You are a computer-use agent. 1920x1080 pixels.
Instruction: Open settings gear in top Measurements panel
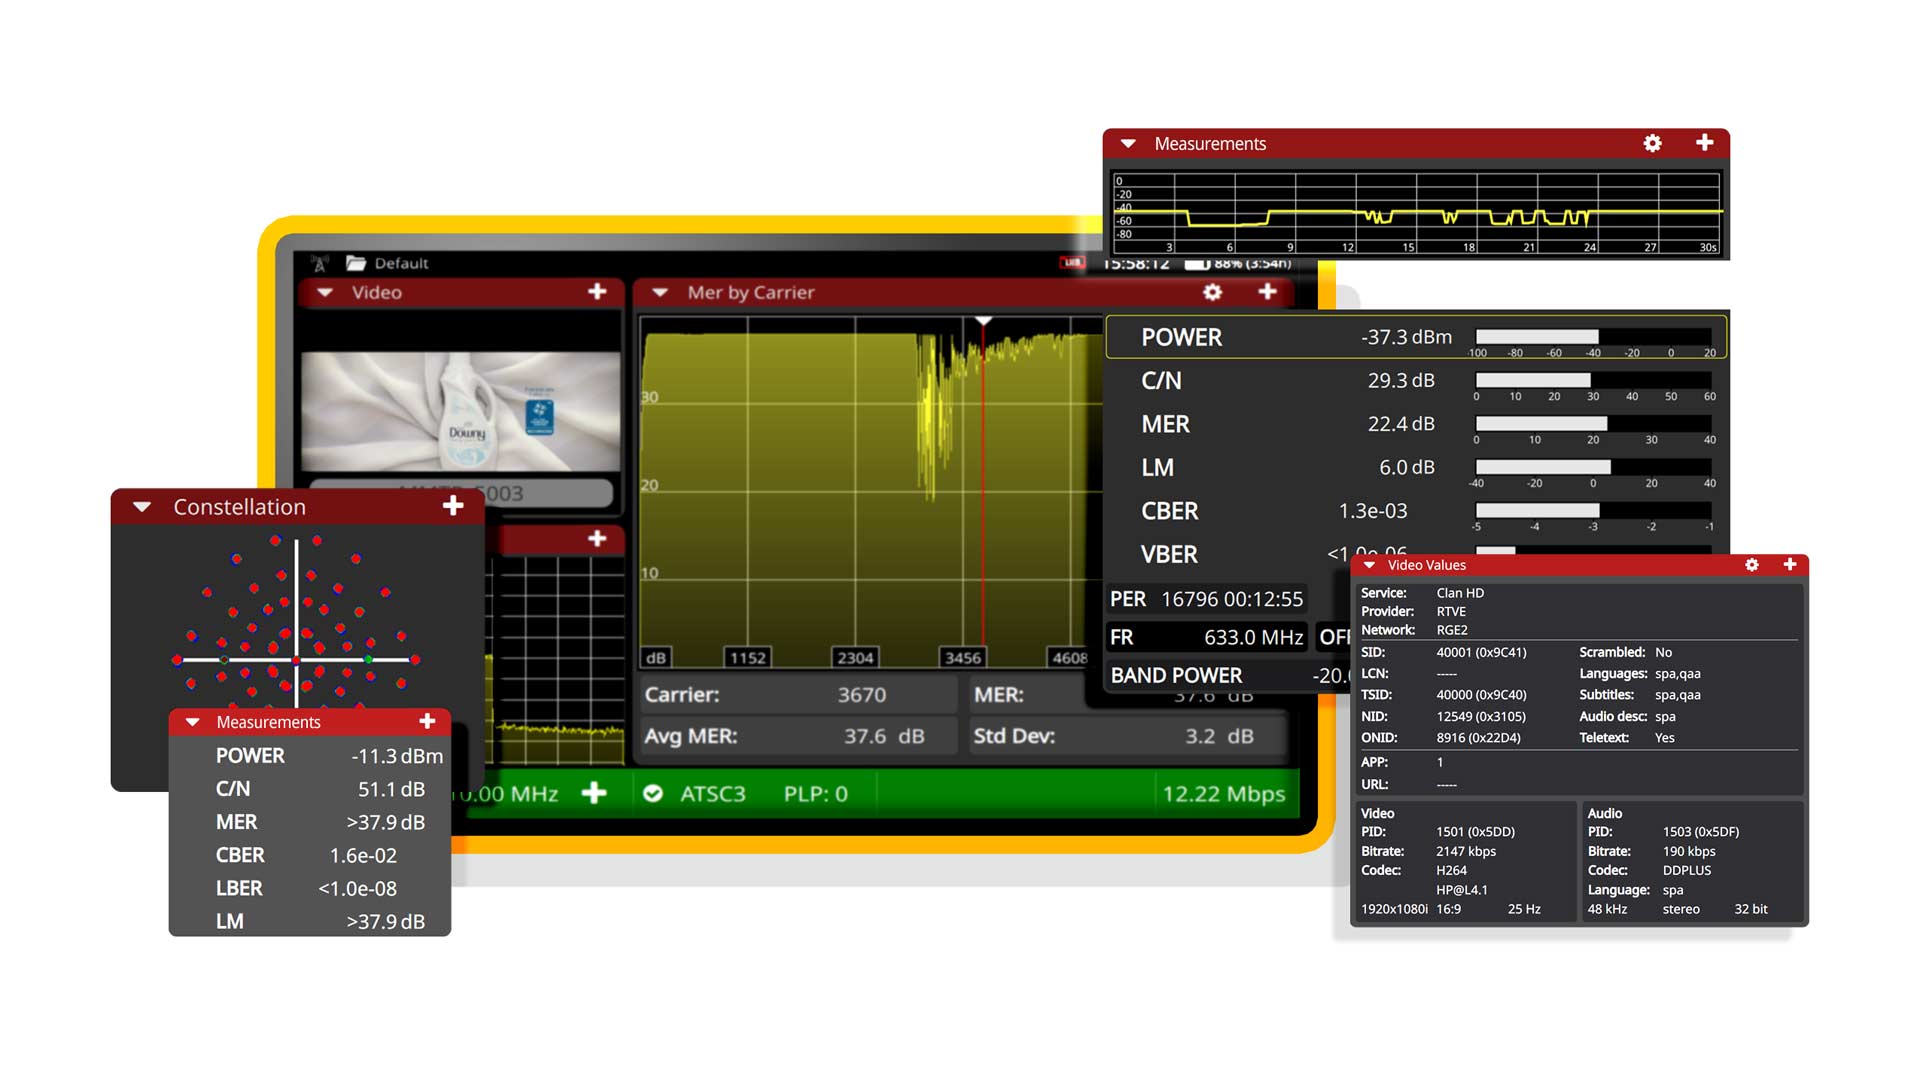pyautogui.click(x=1652, y=143)
